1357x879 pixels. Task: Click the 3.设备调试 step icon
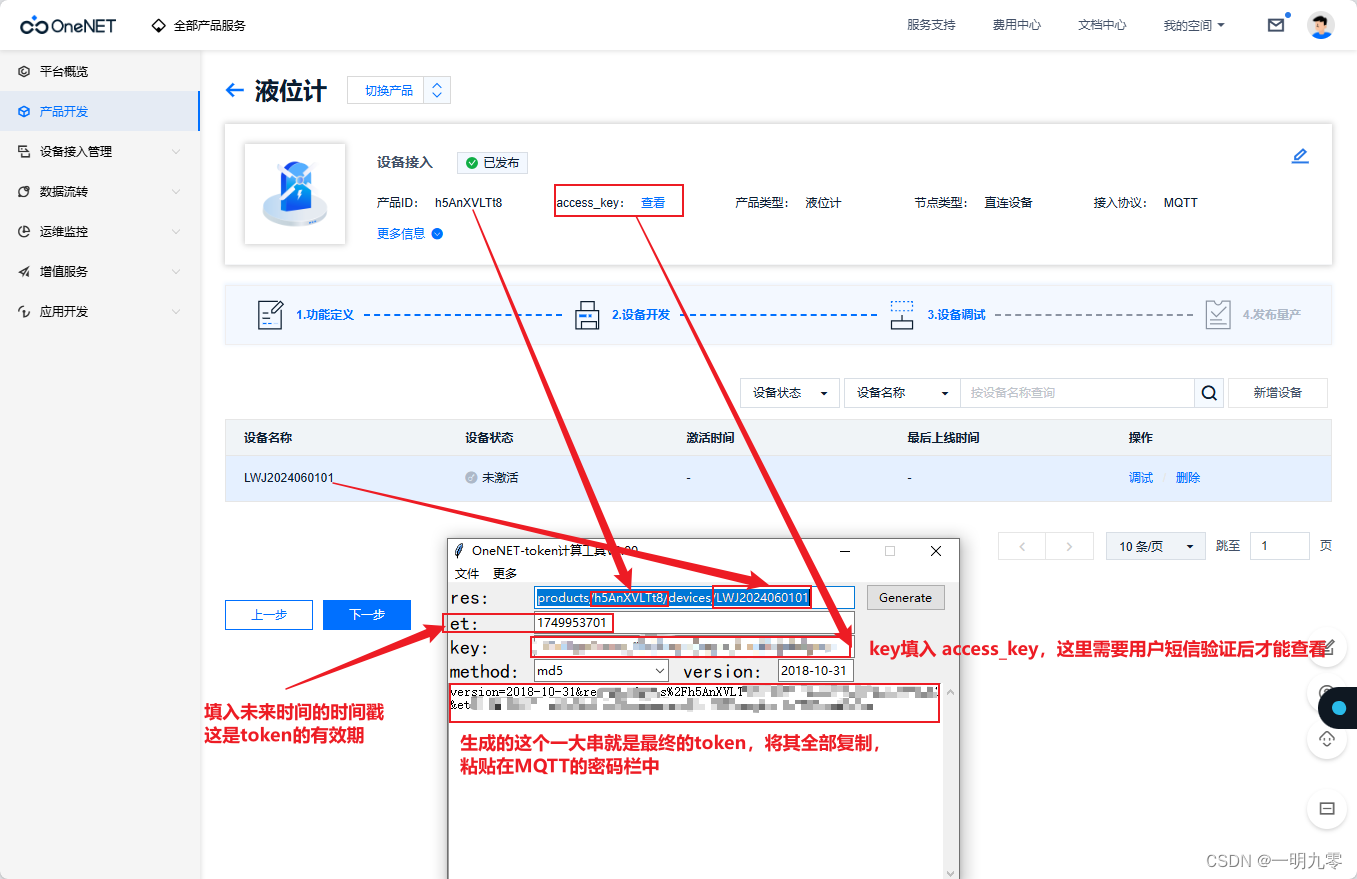902,314
